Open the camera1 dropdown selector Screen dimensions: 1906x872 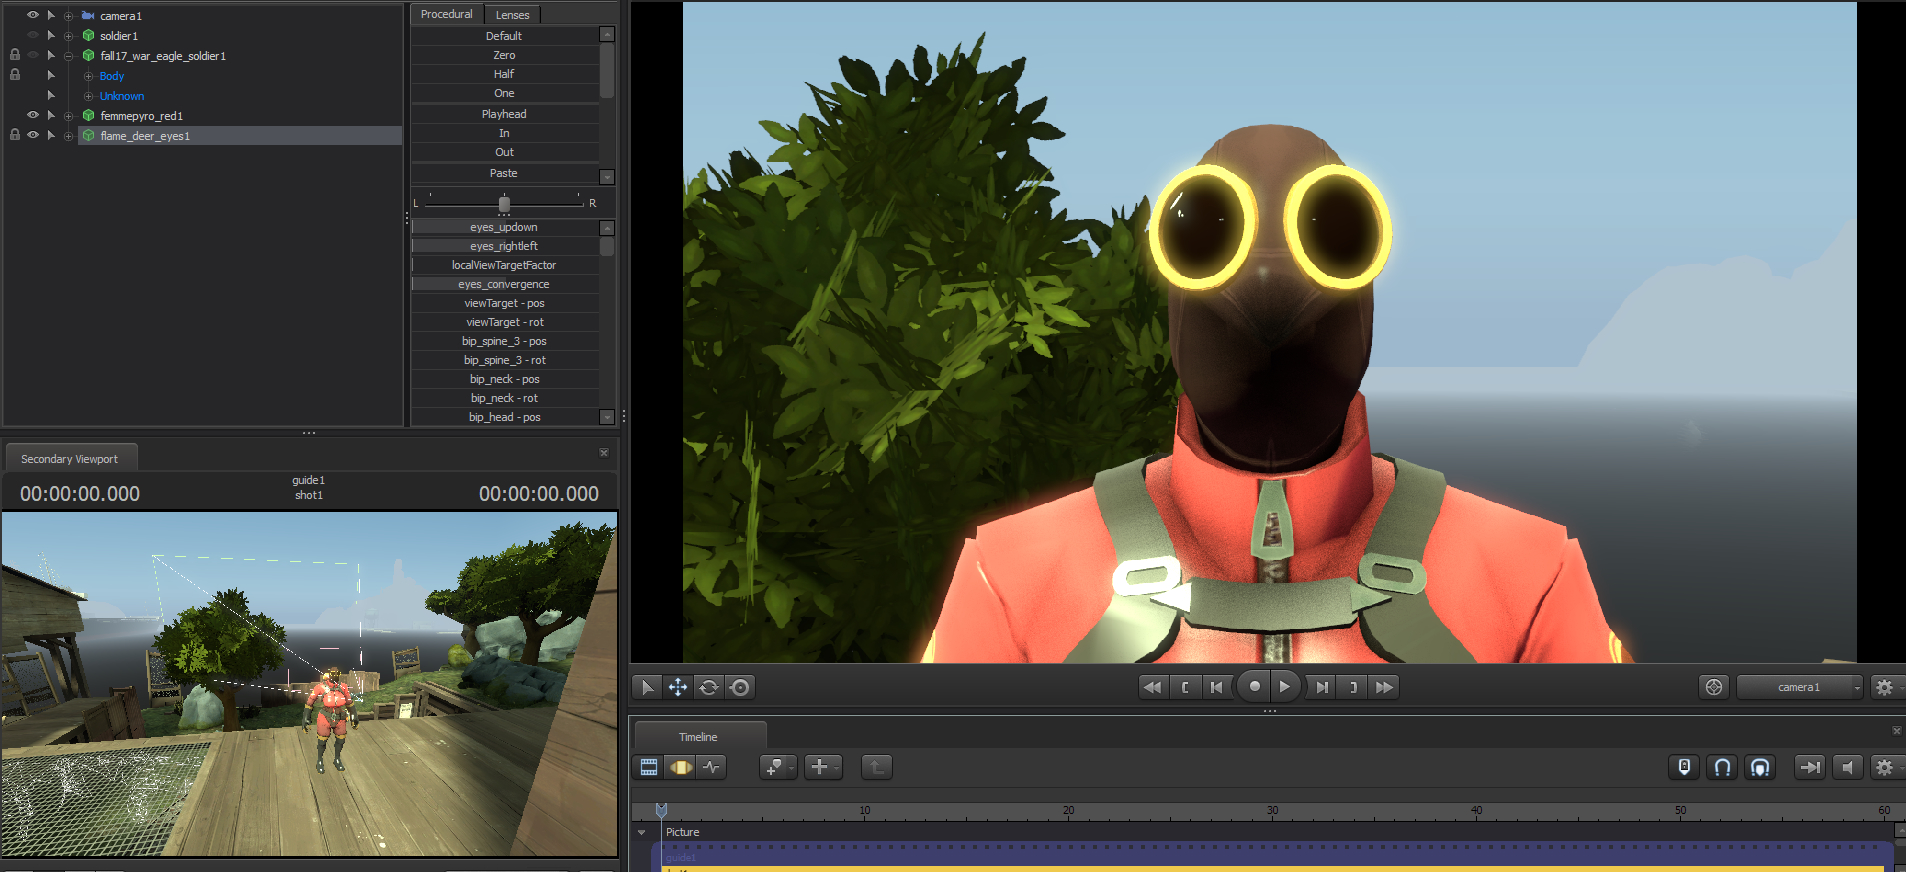pyautogui.click(x=1800, y=687)
